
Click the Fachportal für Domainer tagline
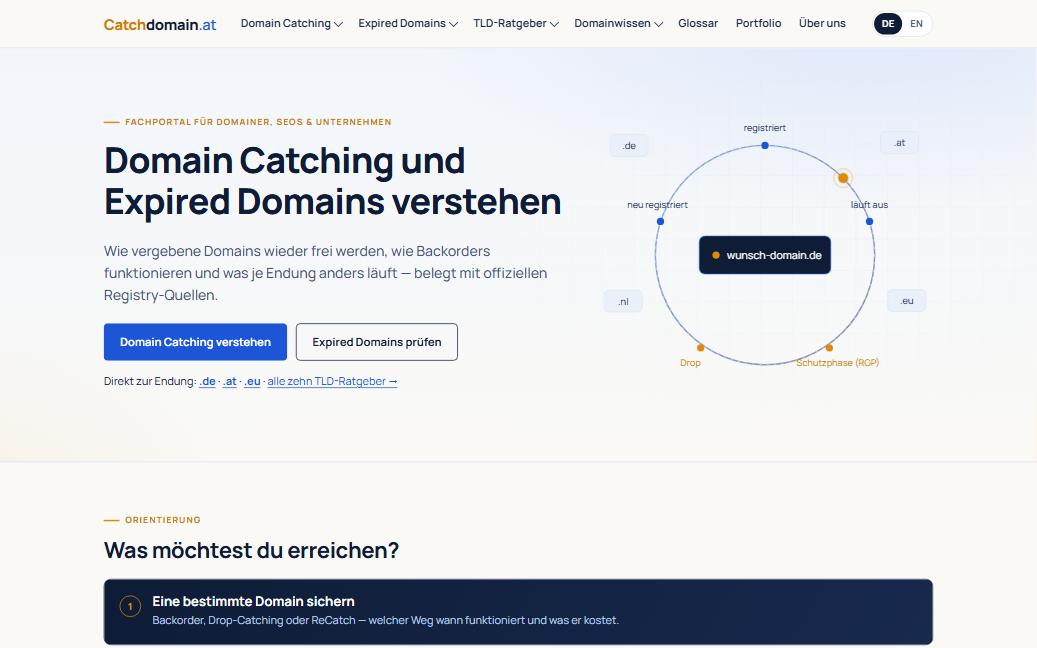[258, 122]
